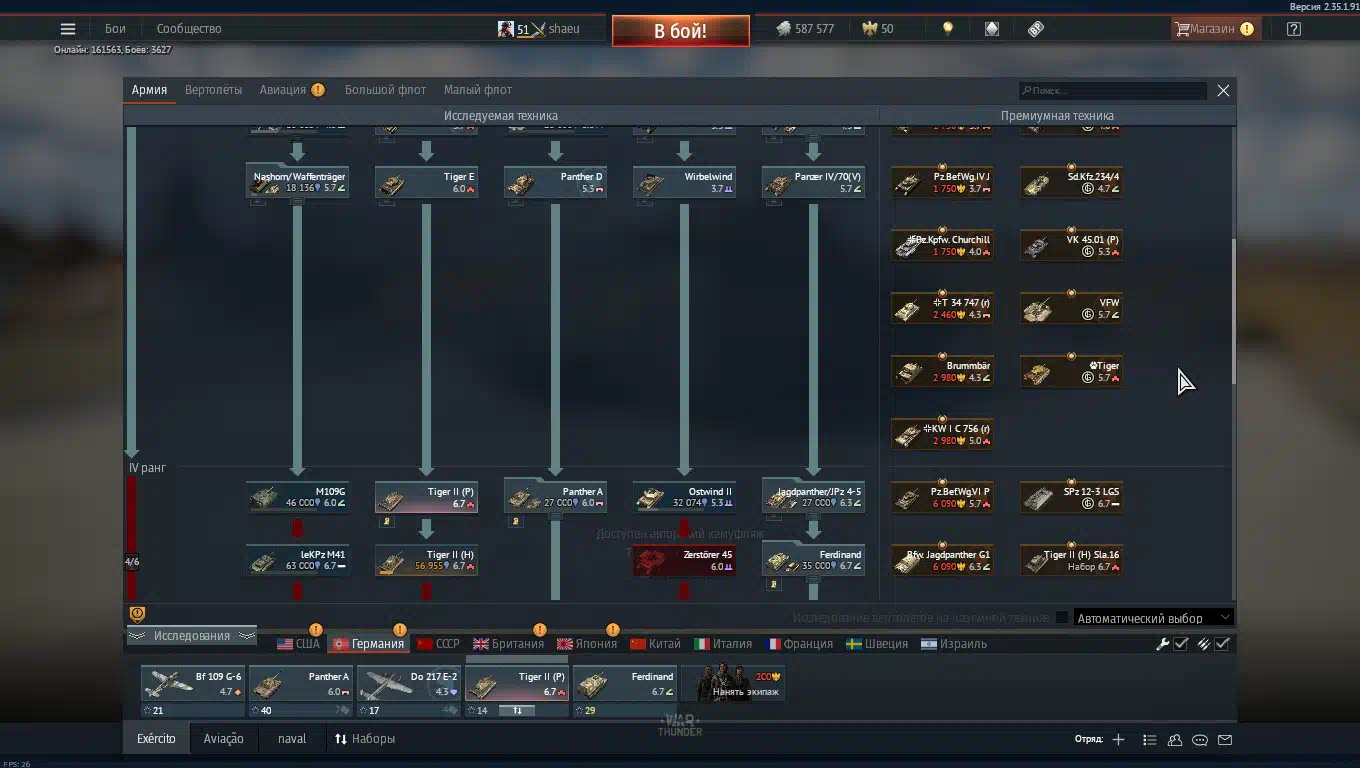
Task: Select the Британия nation tab
Action: tap(509, 644)
